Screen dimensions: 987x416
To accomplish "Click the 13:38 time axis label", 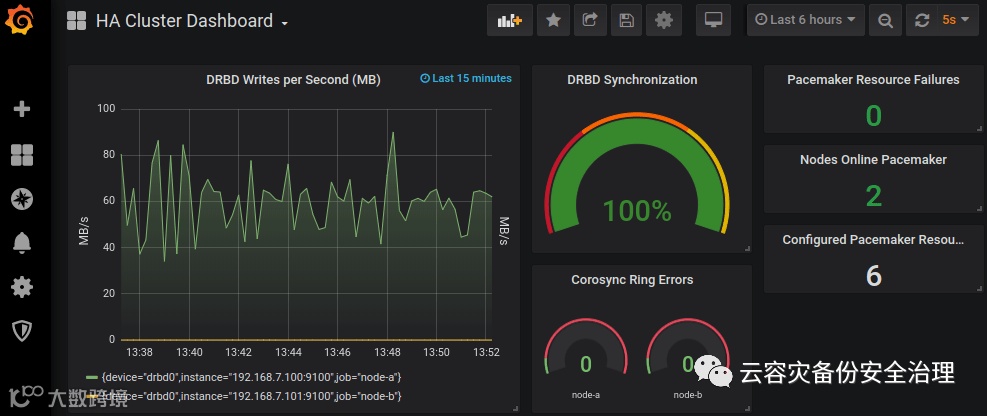I will coord(139,352).
